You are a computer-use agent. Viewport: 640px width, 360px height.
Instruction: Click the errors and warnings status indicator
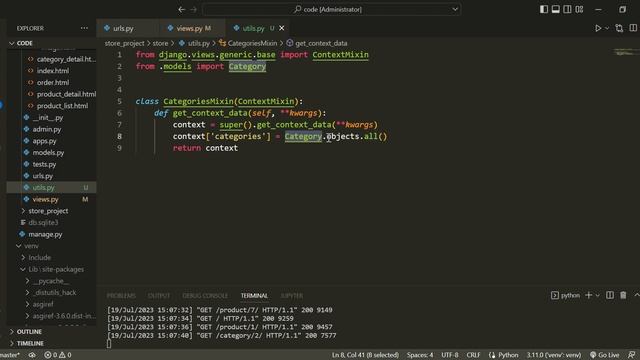[58, 355]
